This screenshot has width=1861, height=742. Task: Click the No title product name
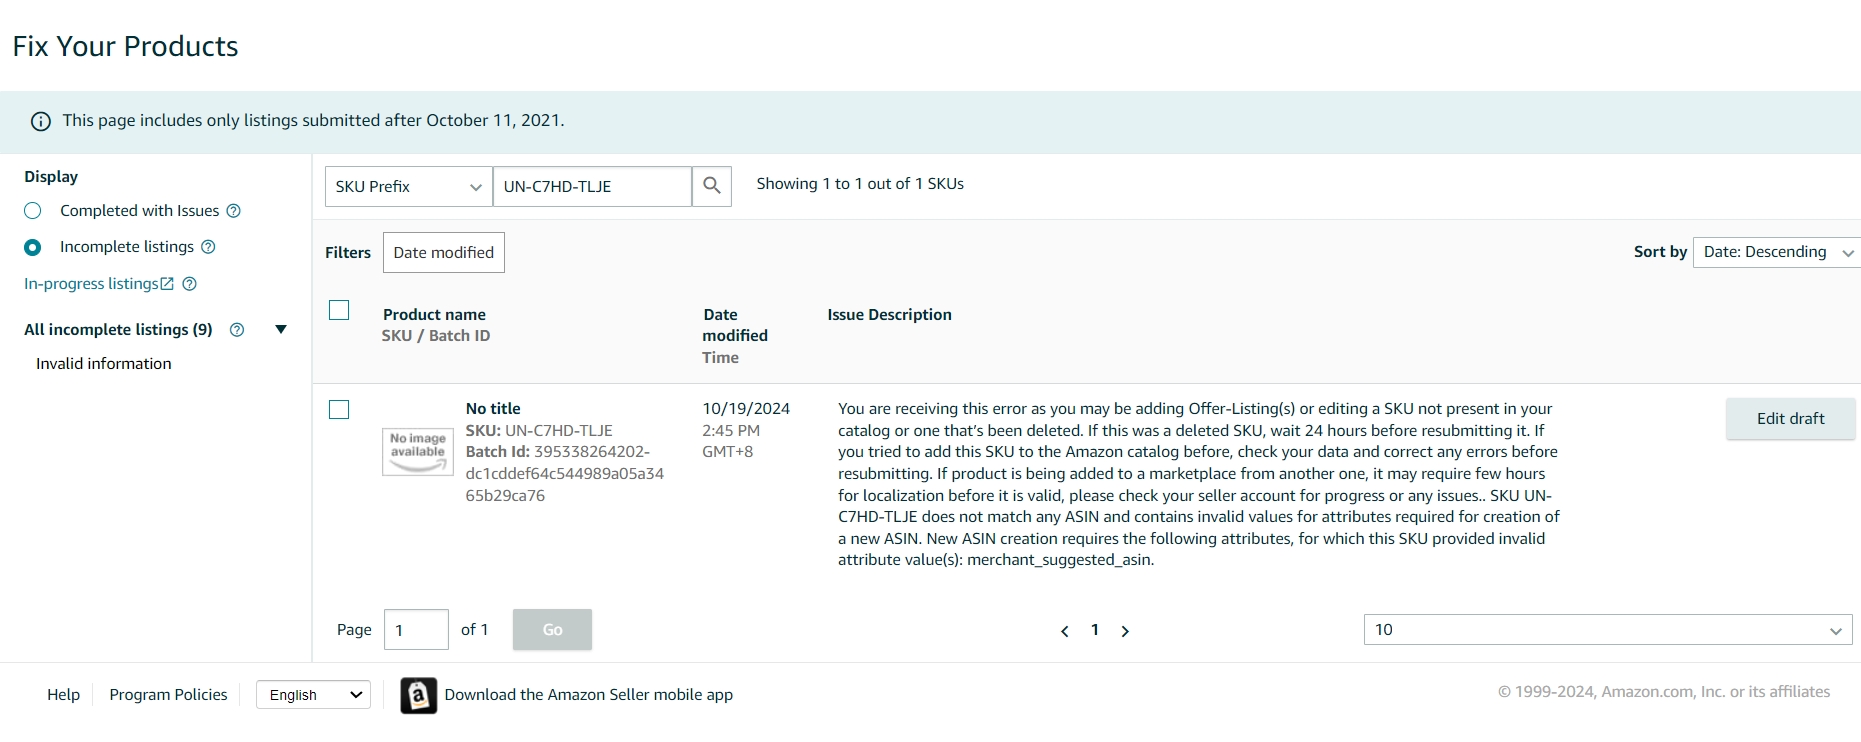click(x=493, y=409)
